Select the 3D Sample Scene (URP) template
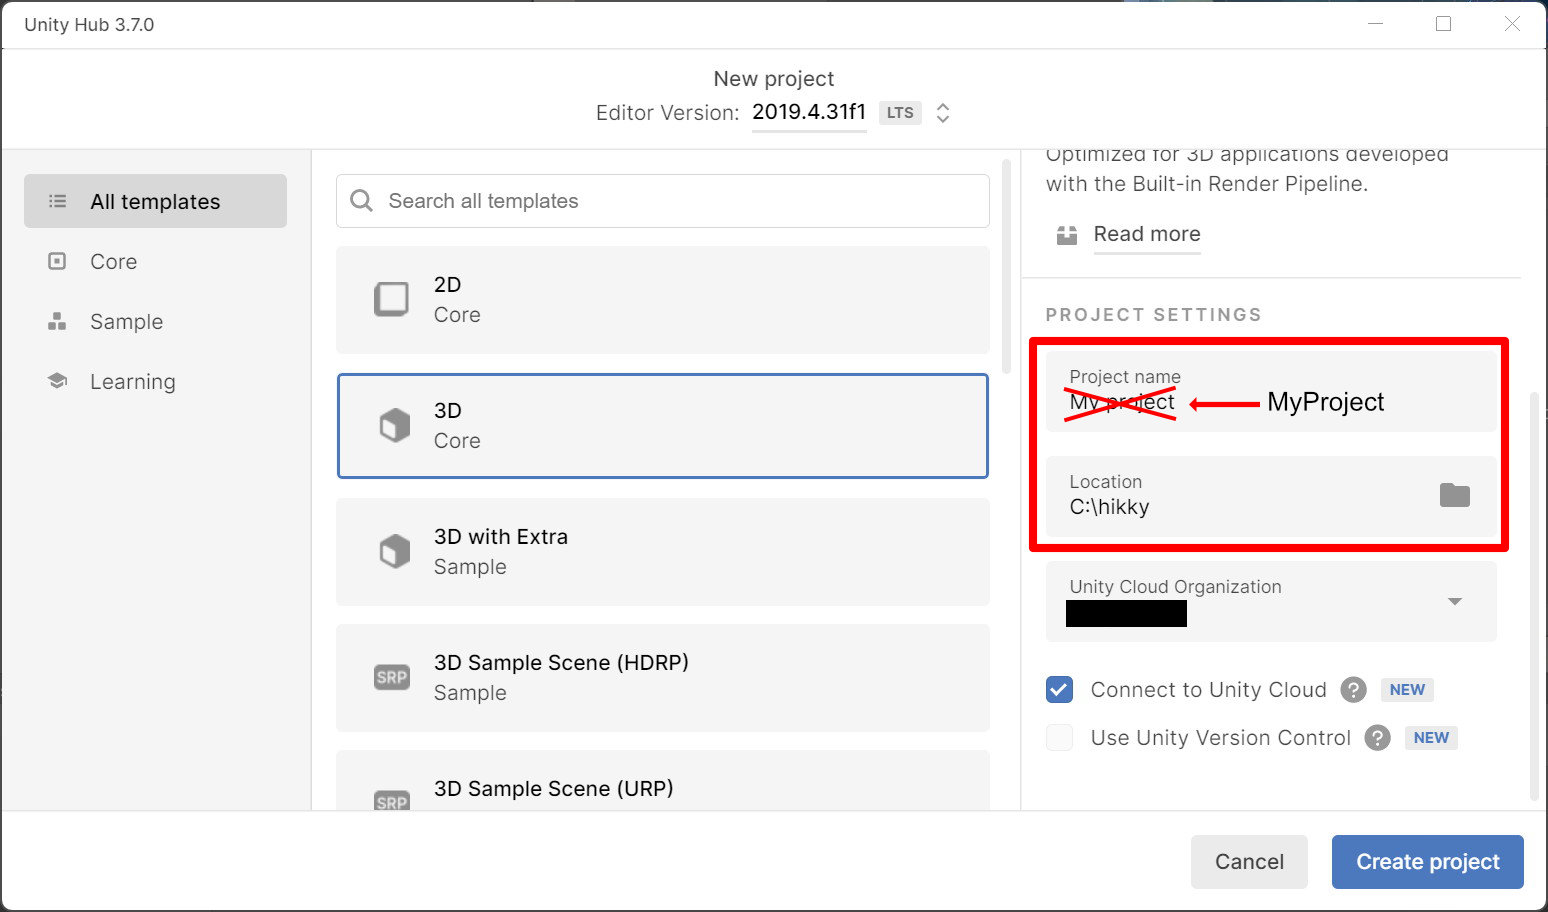Image resolution: width=1548 pixels, height=912 pixels. tap(662, 787)
